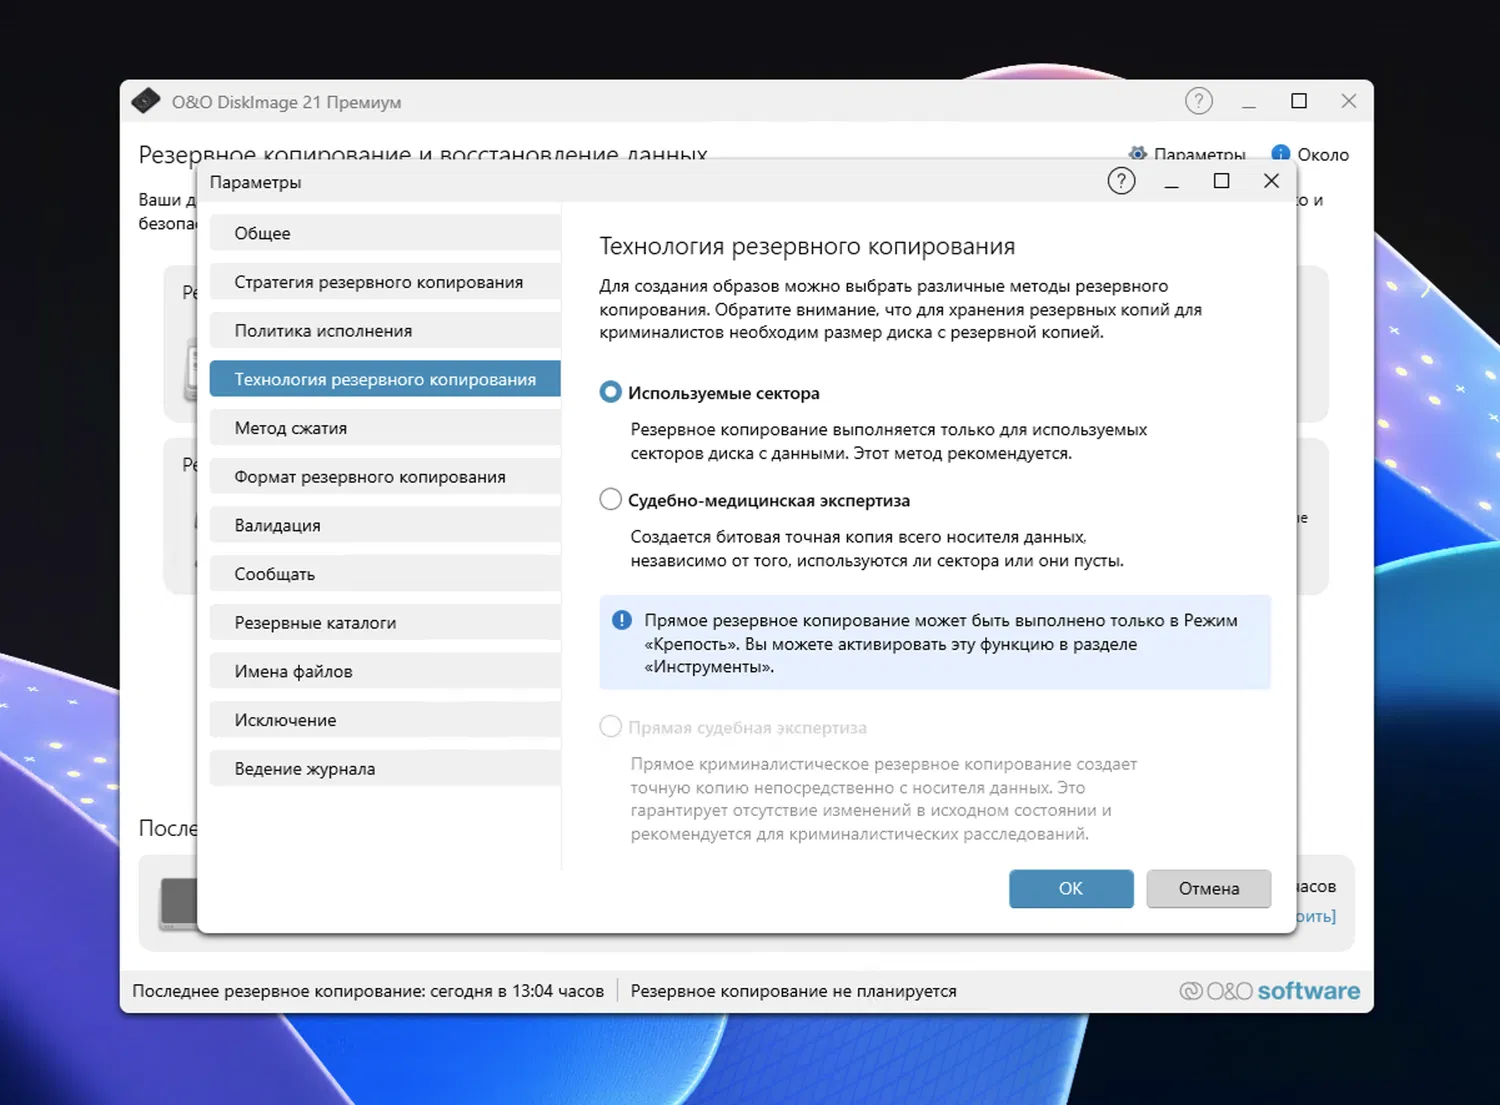Click the O&O software logo in status bar
Image resolution: width=1500 pixels, height=1105 pixels.
point(1270,991)
